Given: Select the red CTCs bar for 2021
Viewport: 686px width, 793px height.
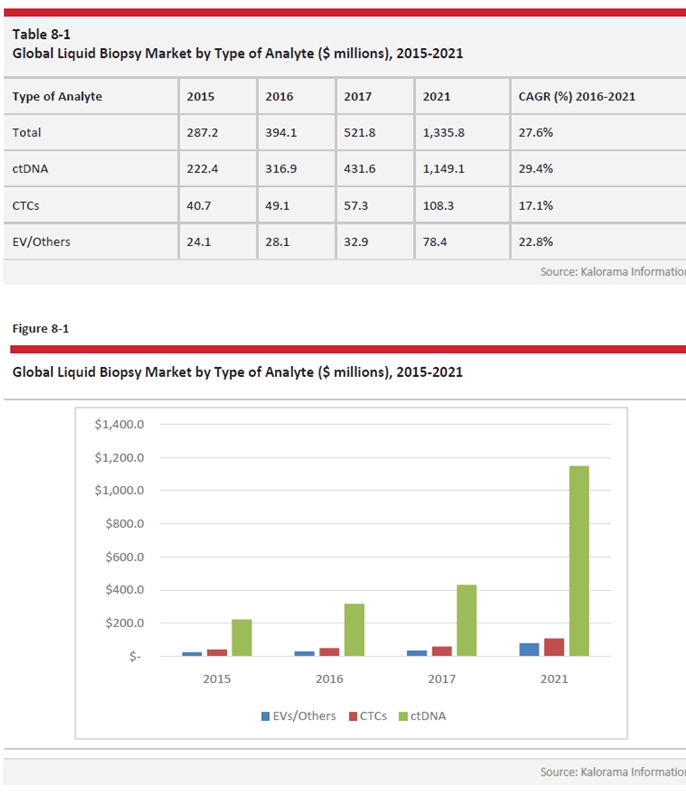Looking at the screenshot, I should pos(554,647).
